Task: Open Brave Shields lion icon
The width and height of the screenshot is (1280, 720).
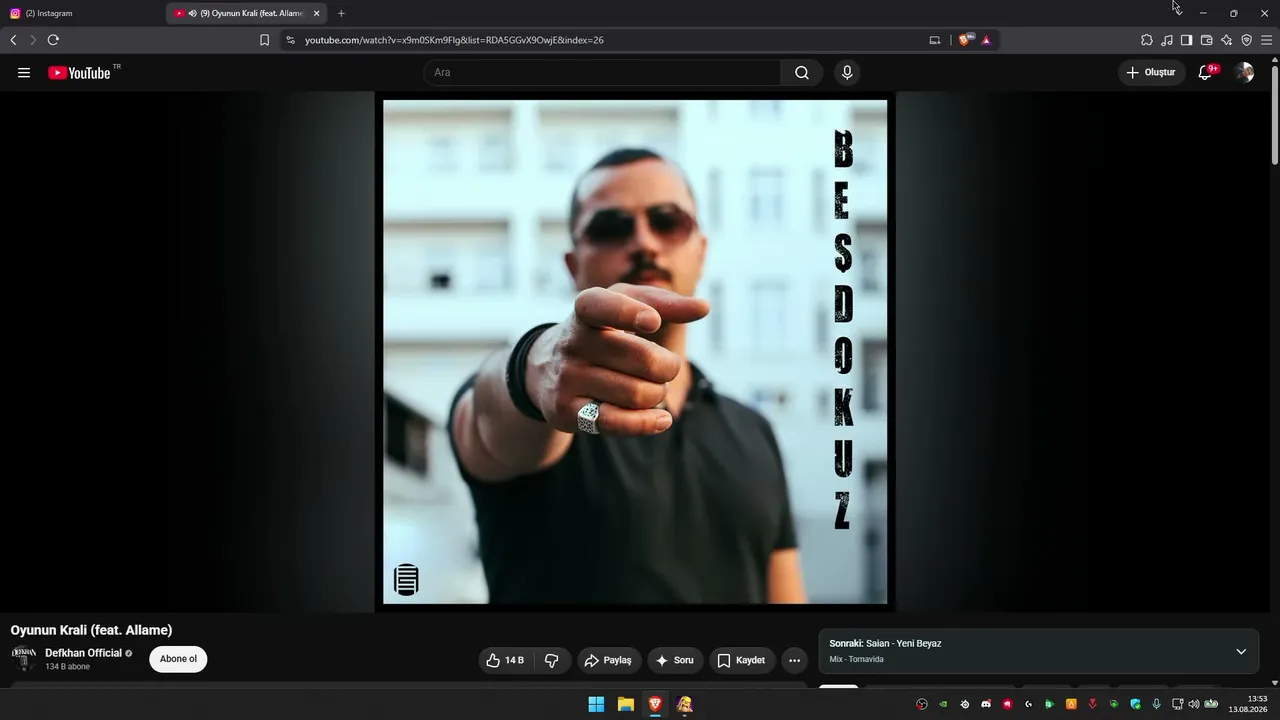Action: click(x=964, y=40)
